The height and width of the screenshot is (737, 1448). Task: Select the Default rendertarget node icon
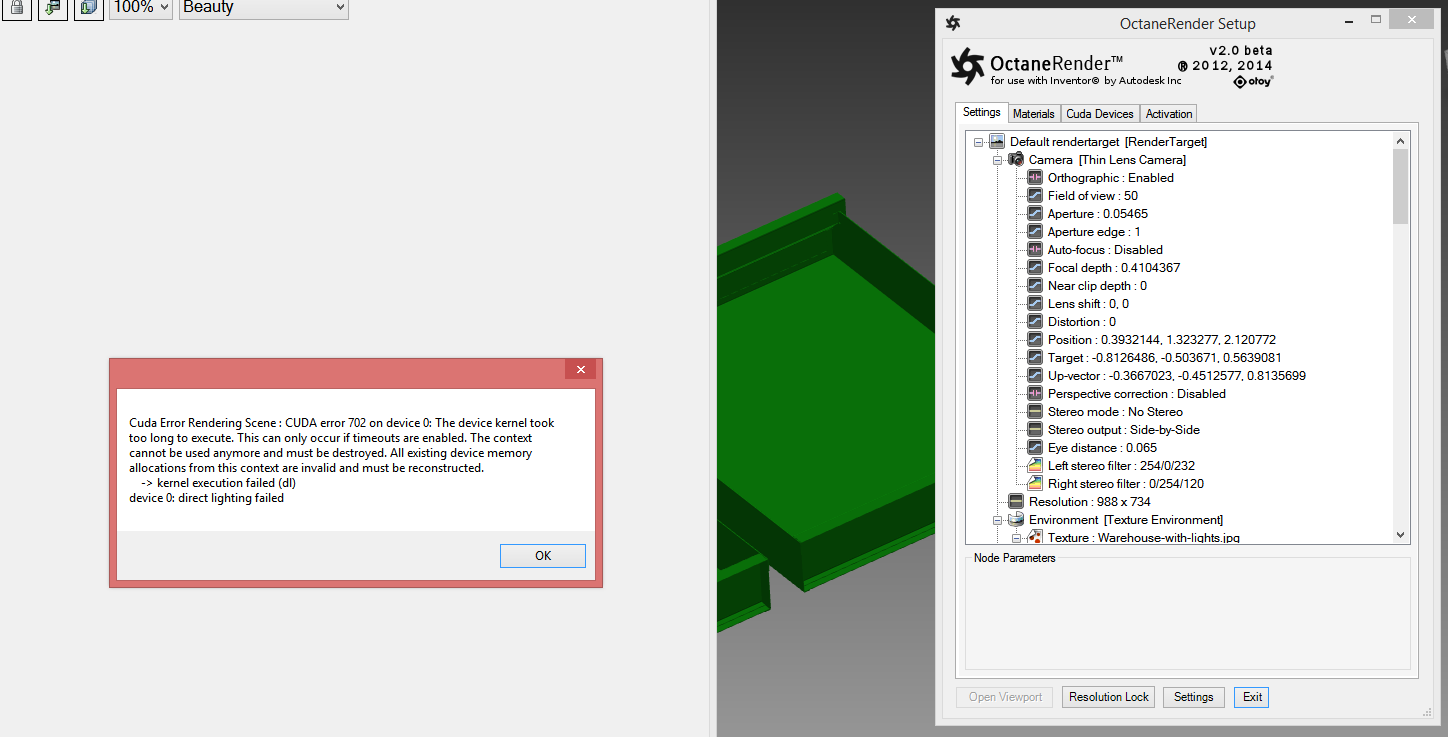click(x=997, y=142)
